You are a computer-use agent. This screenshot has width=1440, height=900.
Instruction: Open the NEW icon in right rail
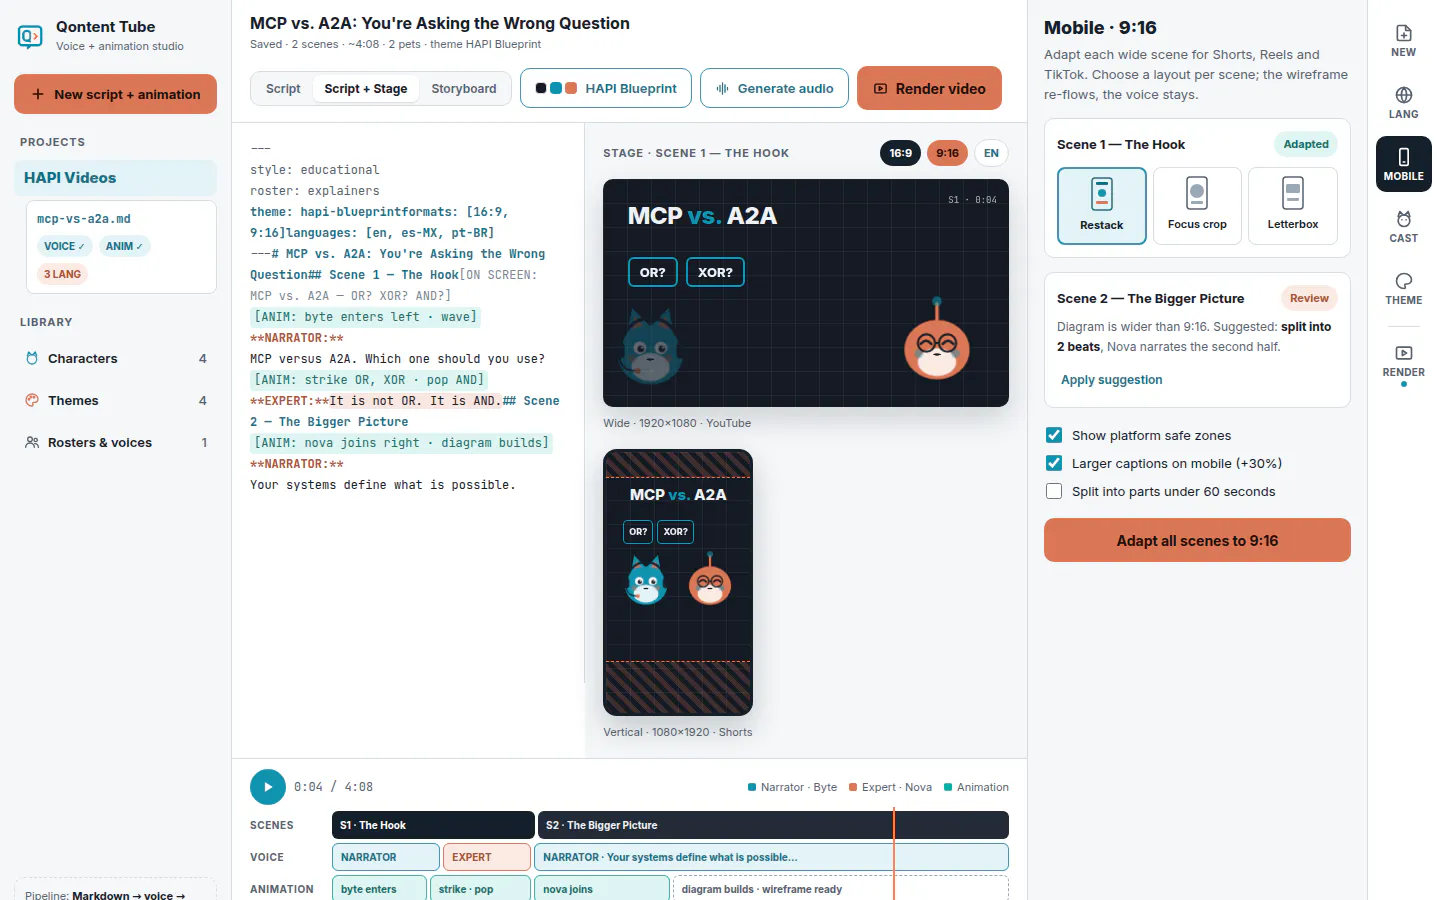1403,41
